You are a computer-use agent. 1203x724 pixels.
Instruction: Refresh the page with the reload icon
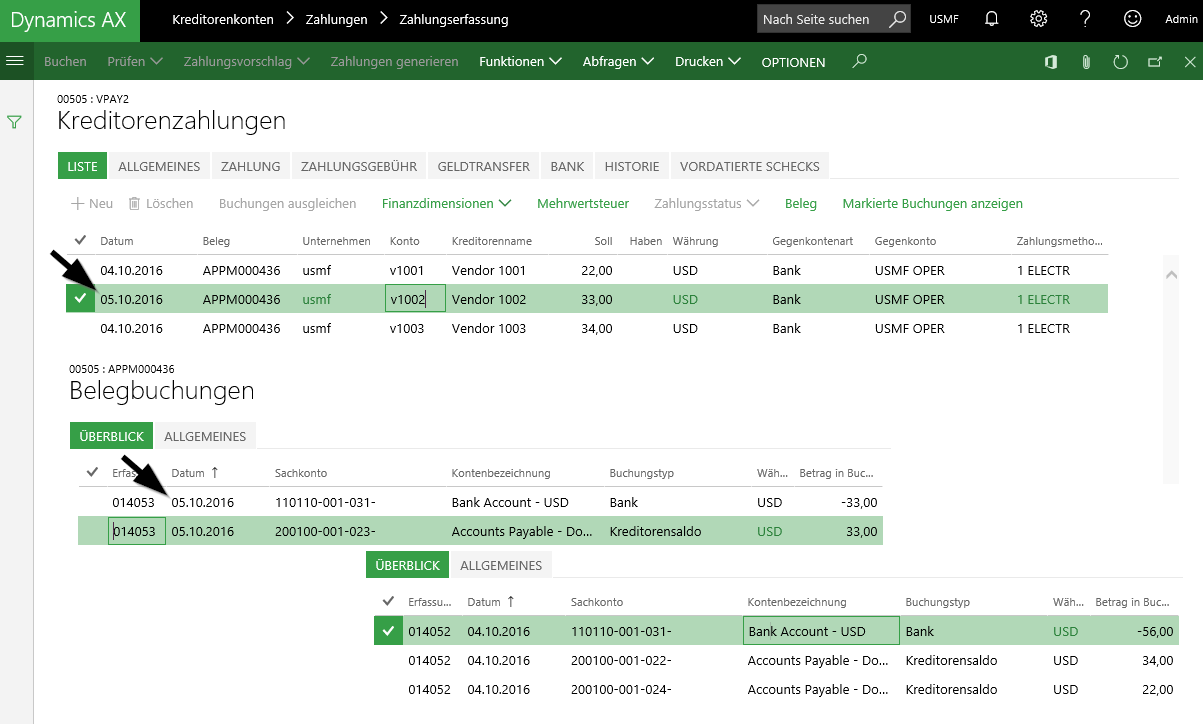(x=1120, y=62)
